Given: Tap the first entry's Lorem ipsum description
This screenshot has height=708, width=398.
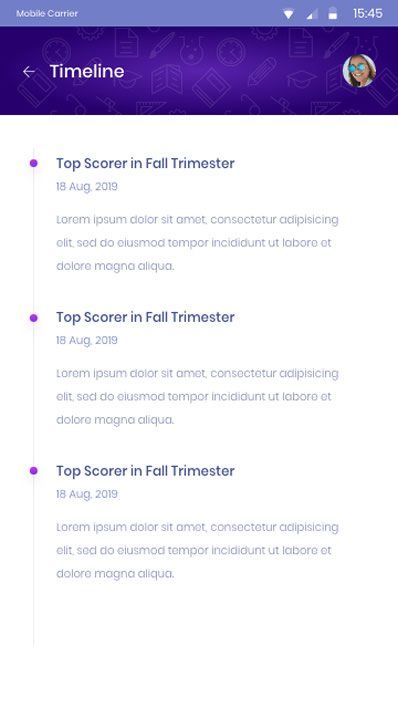Looking at the screenshot, I should point(197,243).
